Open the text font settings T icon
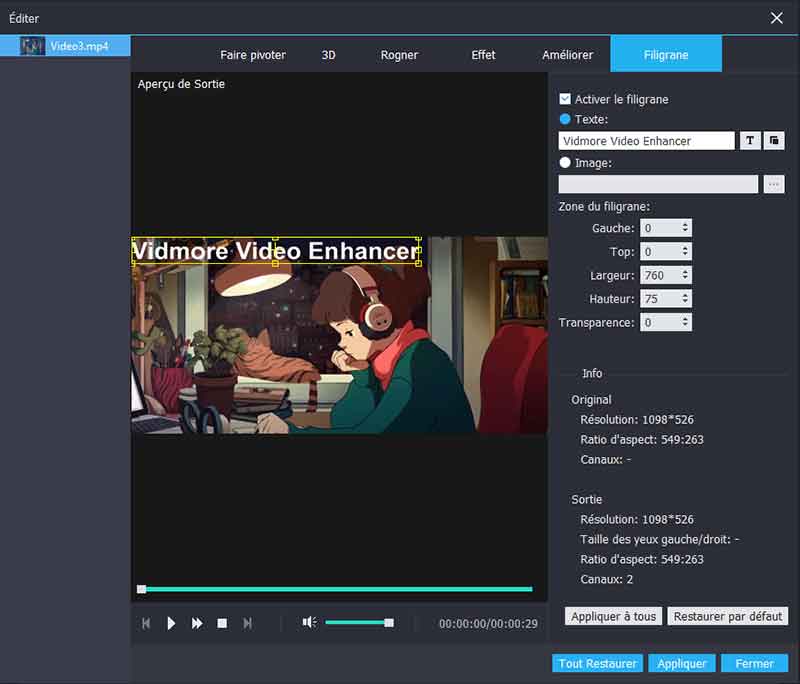This screenshot has height=684, width=800. click(750, 141)
